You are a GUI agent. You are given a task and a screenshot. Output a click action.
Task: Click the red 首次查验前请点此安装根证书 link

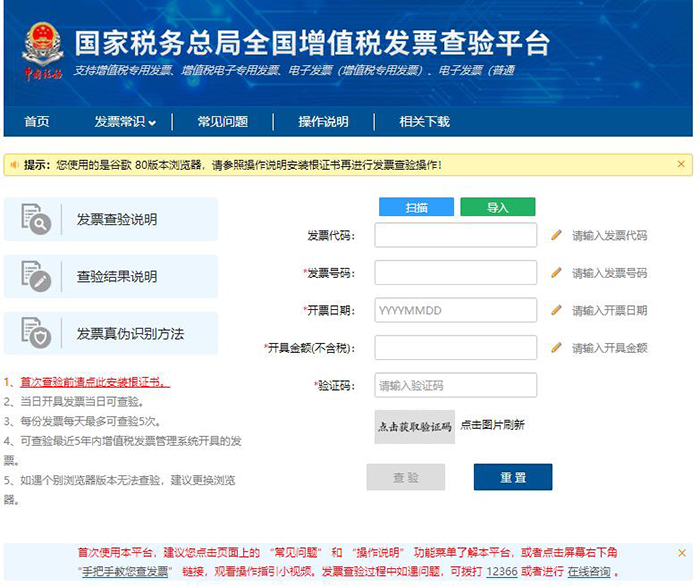[x=95, y=382]
